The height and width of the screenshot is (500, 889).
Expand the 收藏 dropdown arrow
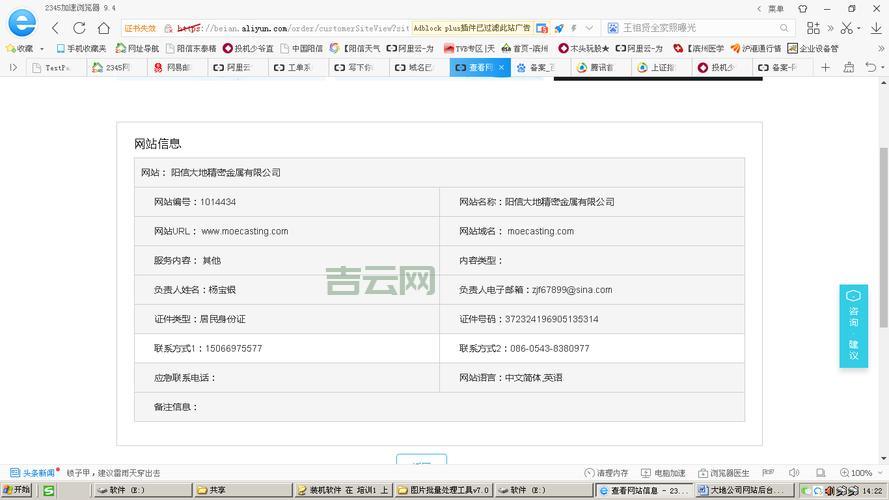pyautogui.click(x=41, y=49)
